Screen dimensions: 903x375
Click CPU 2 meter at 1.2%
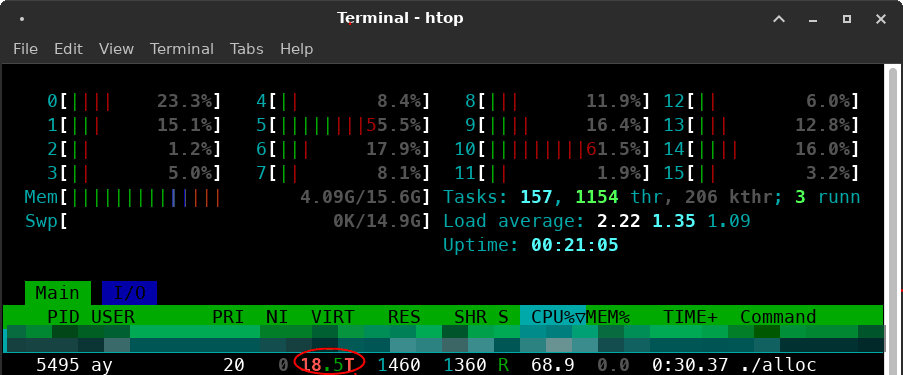(134, 149)
